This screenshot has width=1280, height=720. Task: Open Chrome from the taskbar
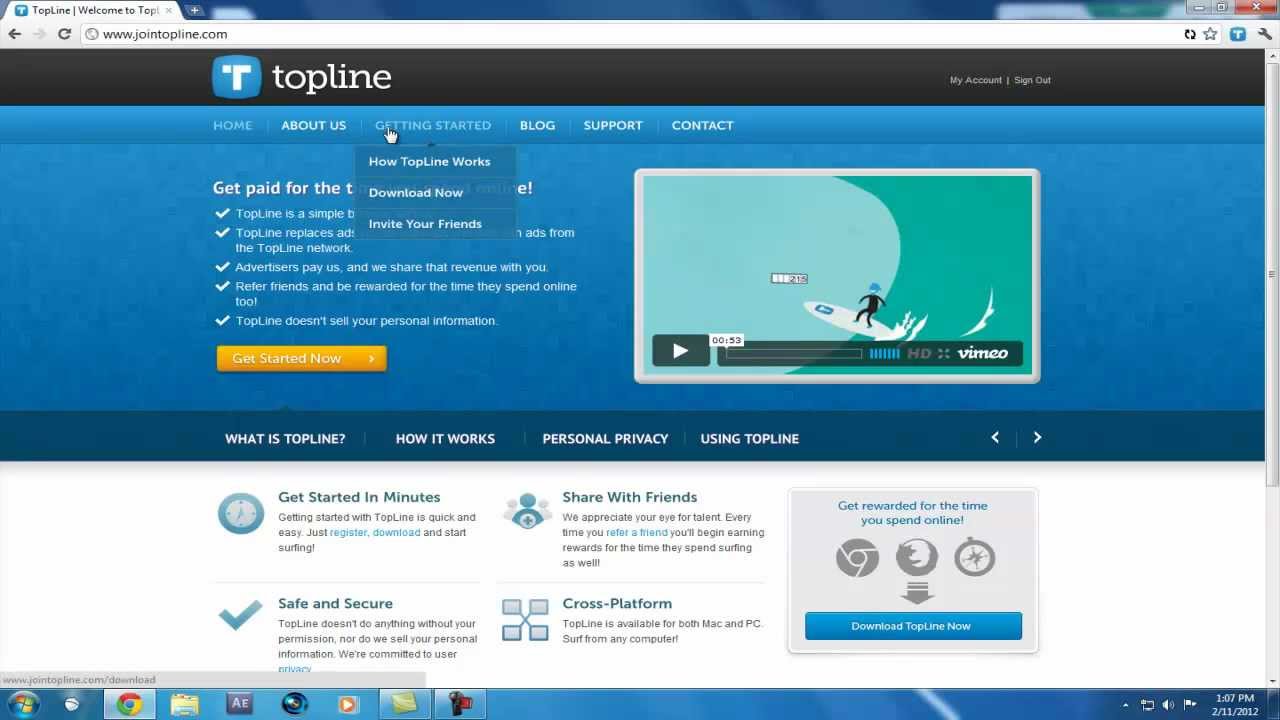point(129,704)
